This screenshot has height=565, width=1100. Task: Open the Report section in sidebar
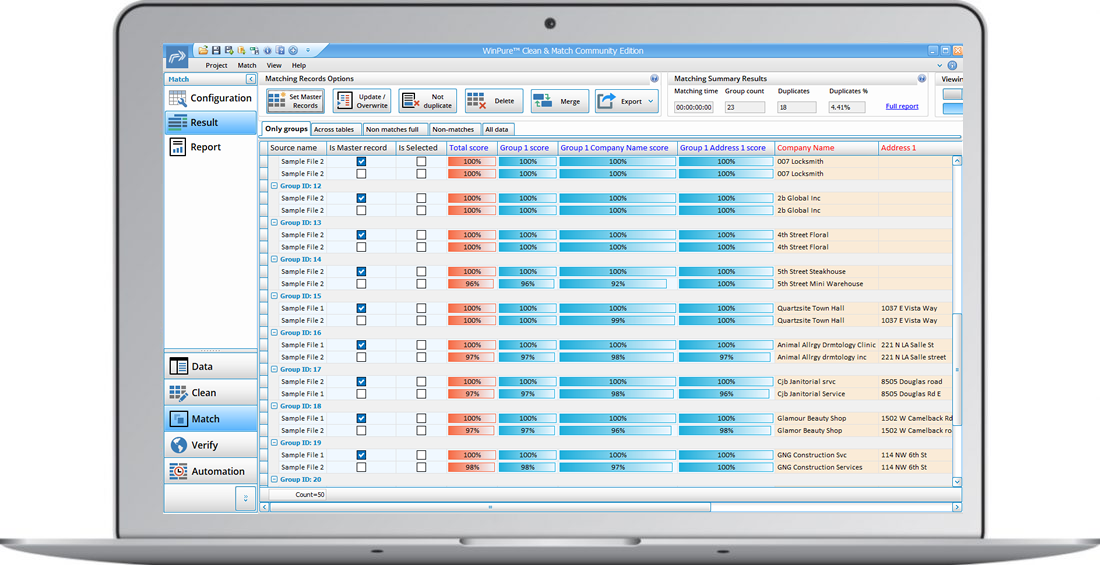(210, 147)
